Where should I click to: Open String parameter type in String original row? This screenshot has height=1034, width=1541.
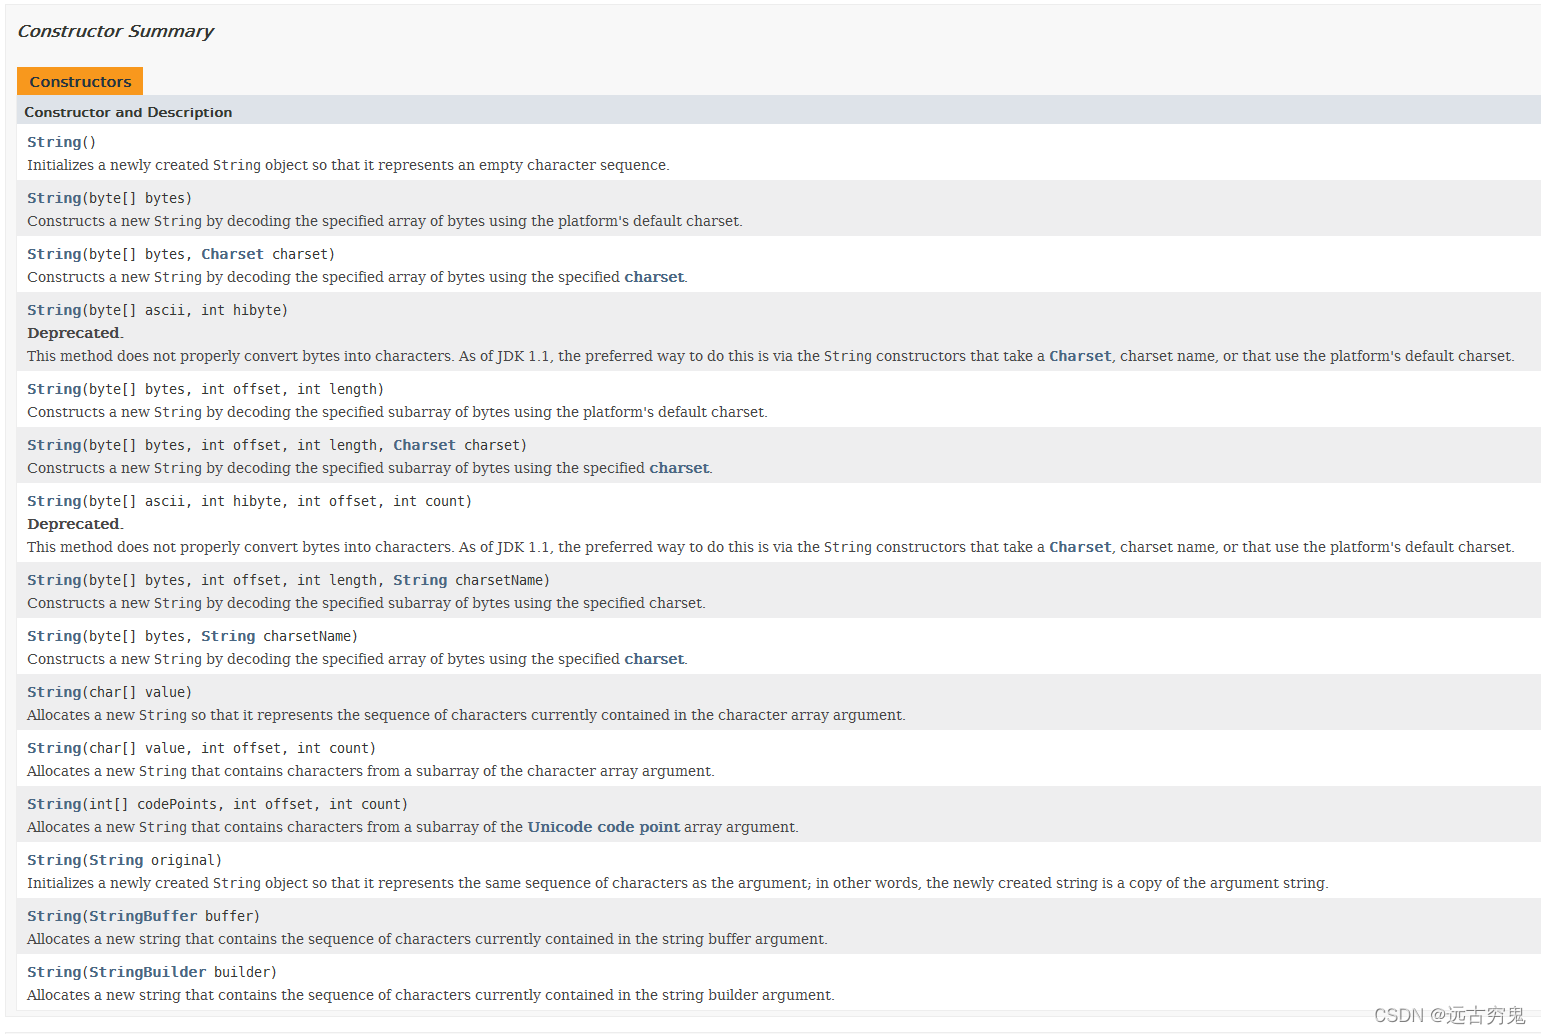coord(116,860)
